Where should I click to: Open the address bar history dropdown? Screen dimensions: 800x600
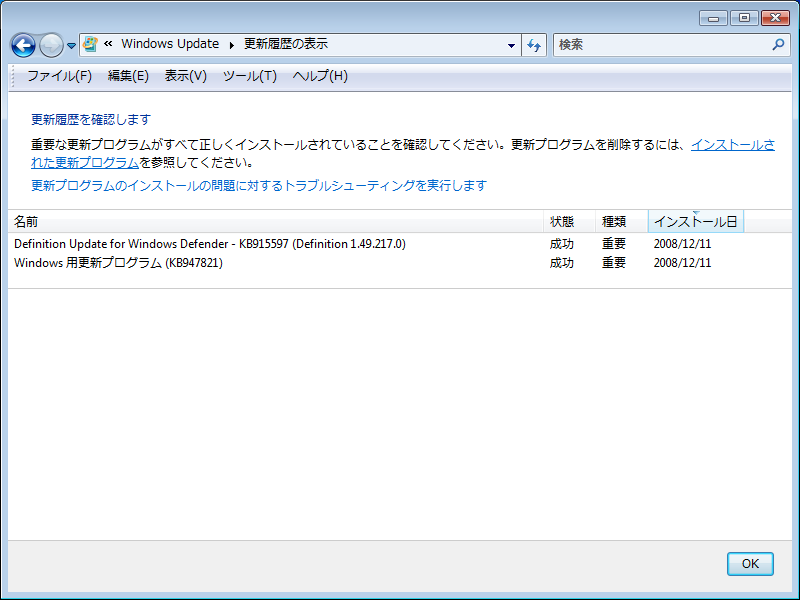click(511, 45)
